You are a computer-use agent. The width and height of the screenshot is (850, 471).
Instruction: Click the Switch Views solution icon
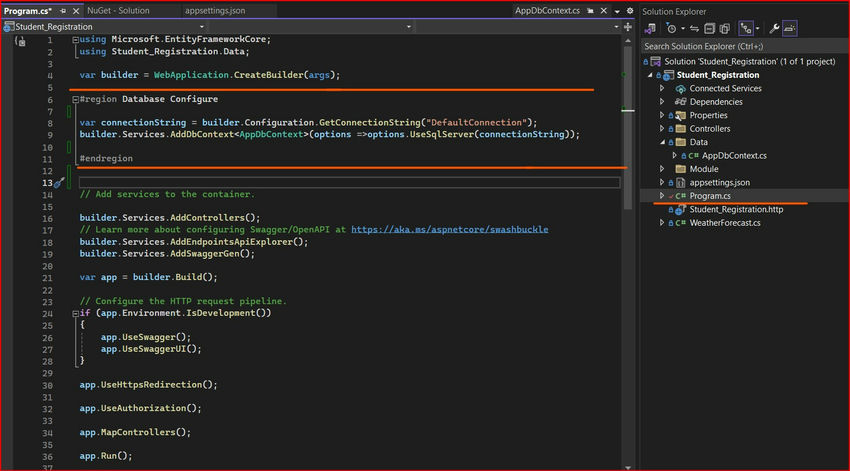[652, 28]
